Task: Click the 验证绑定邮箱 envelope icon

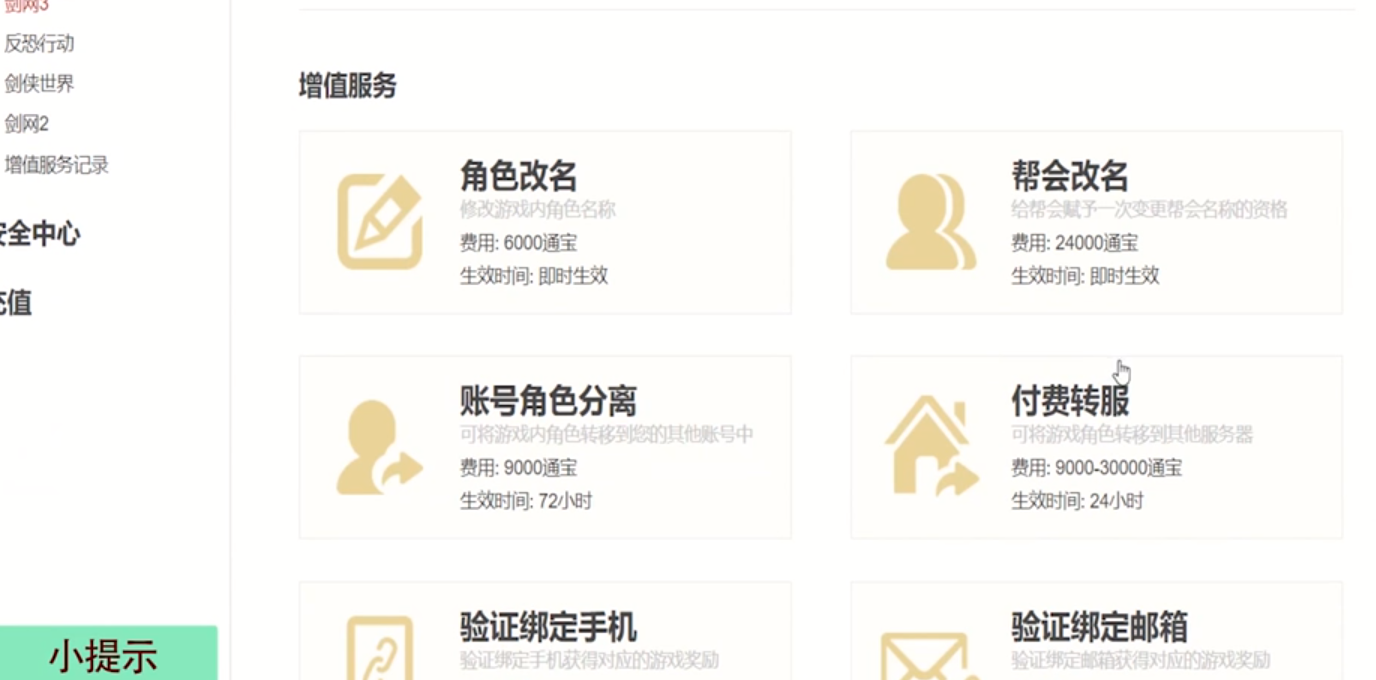Action: pos(930,655)
